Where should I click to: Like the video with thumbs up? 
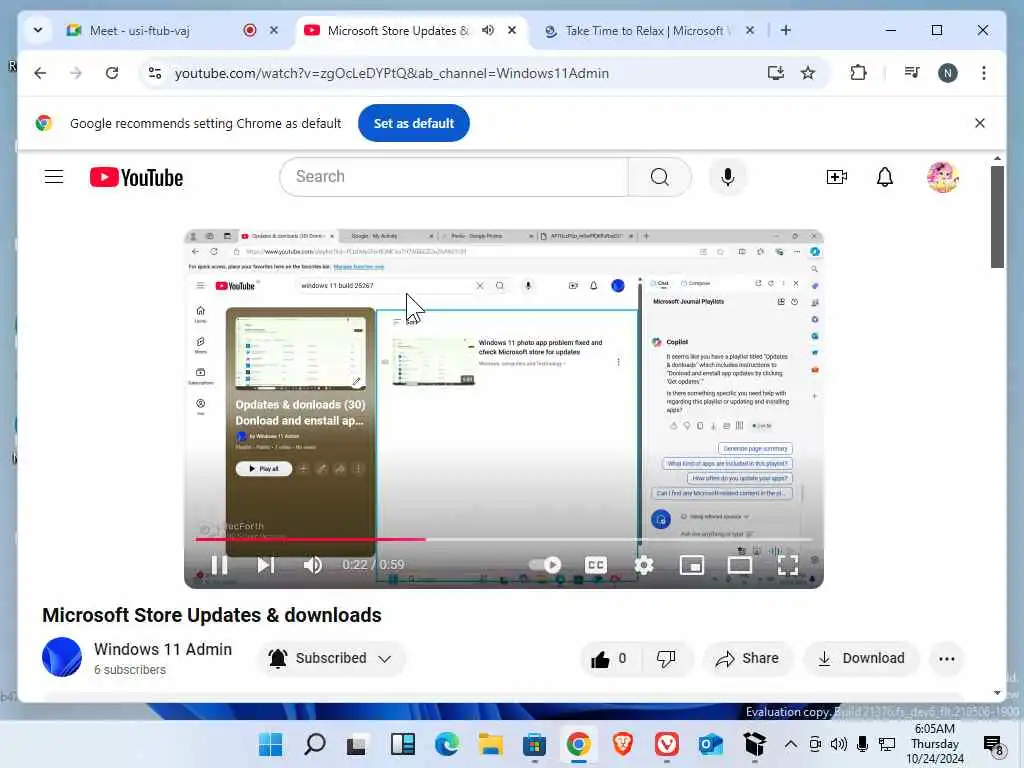[609, 658]
